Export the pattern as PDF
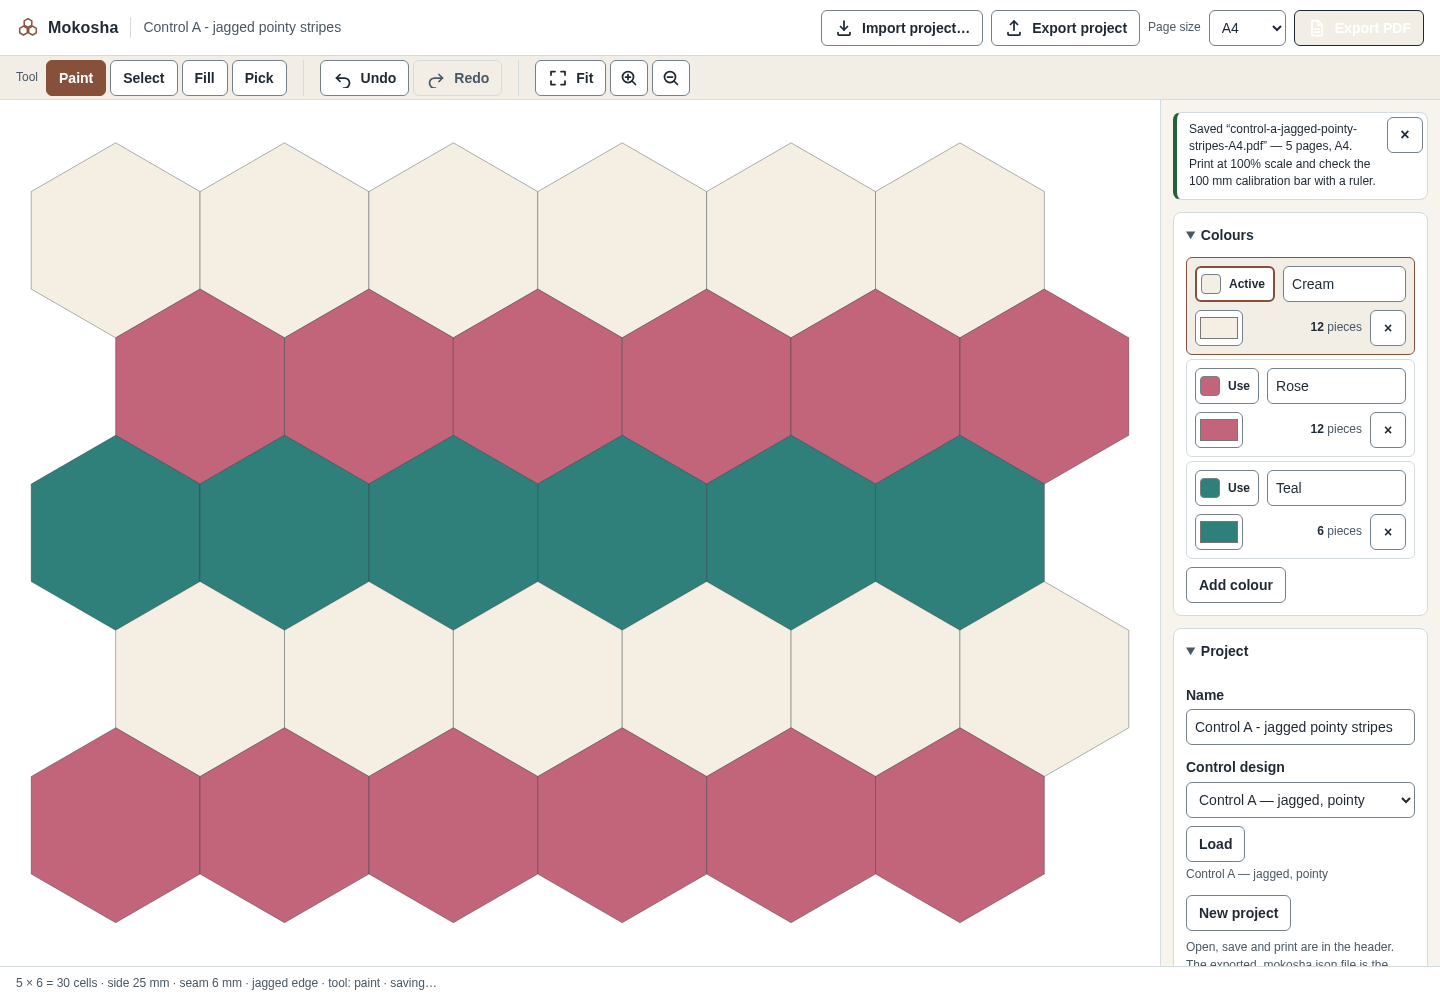This screenshot has width=1440, height=1000. (1359, 28)
